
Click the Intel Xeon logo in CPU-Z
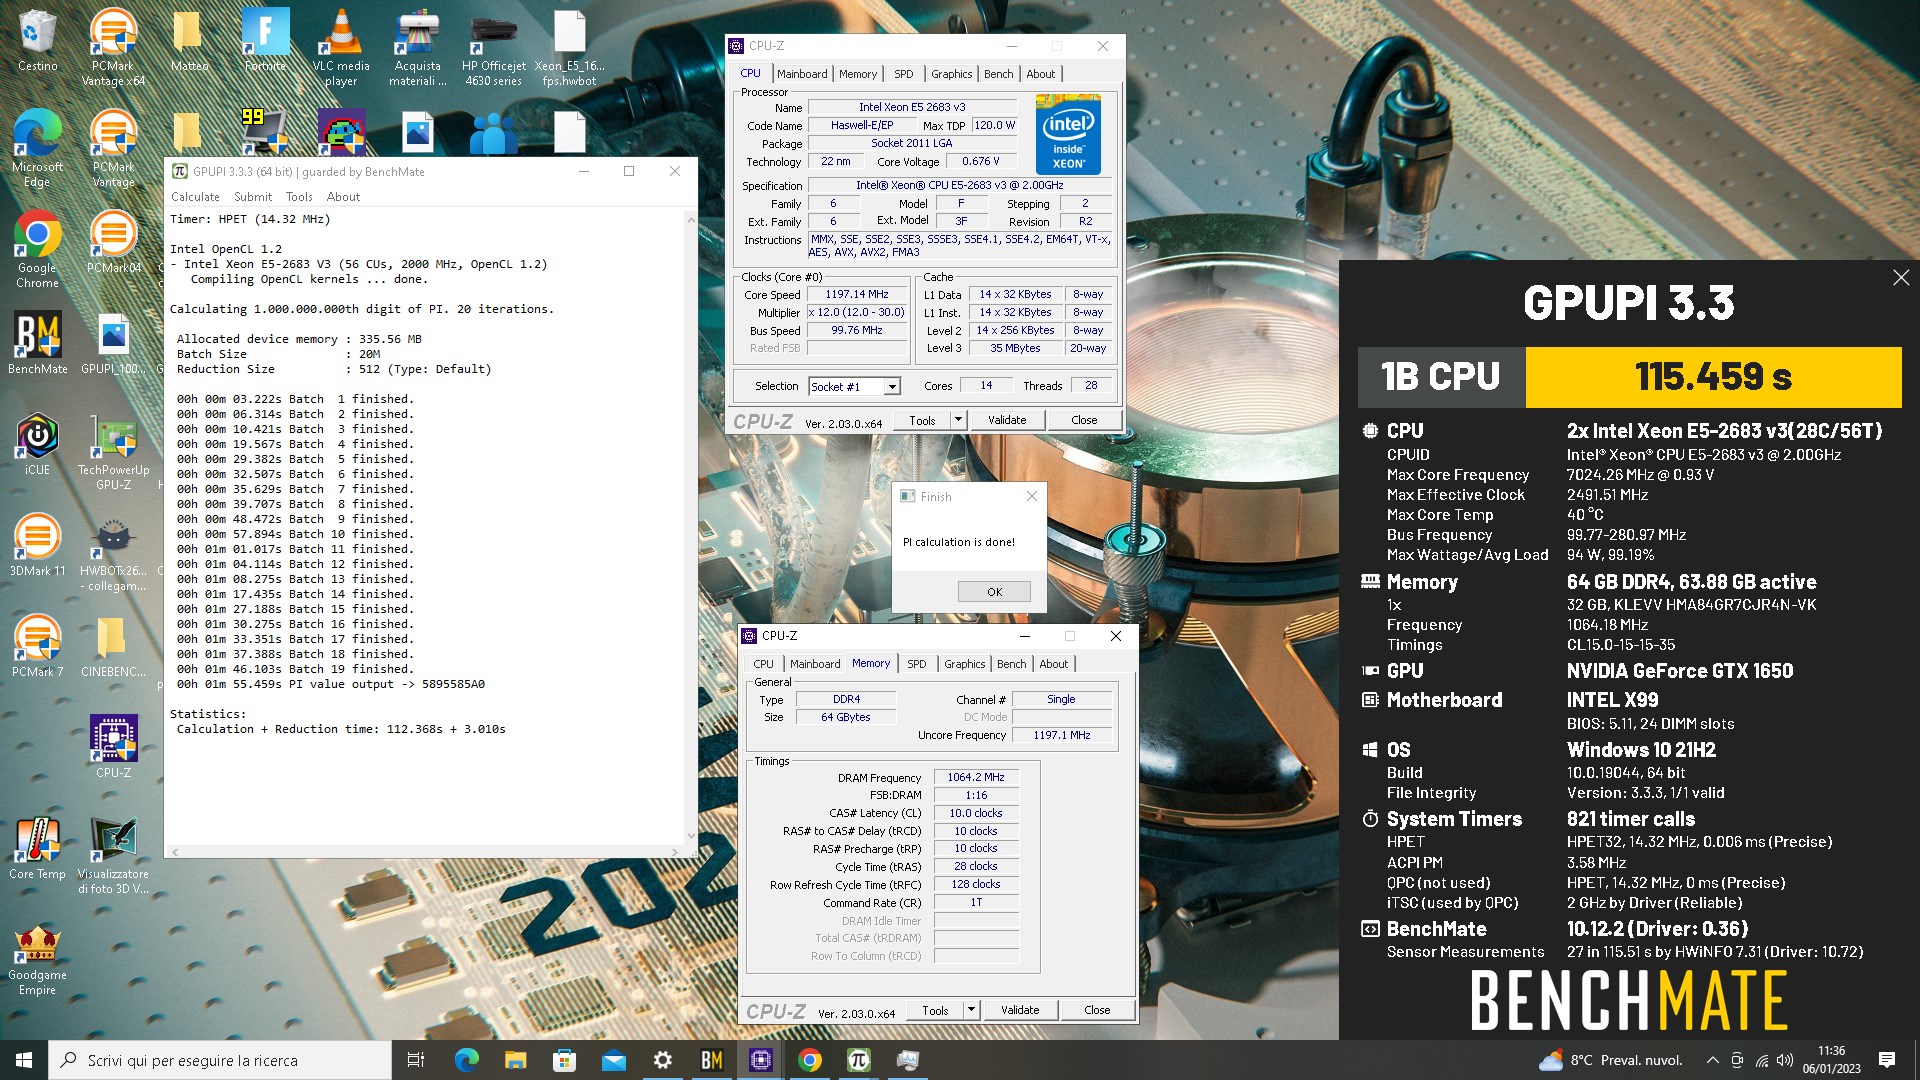[x=1068, y=135]
